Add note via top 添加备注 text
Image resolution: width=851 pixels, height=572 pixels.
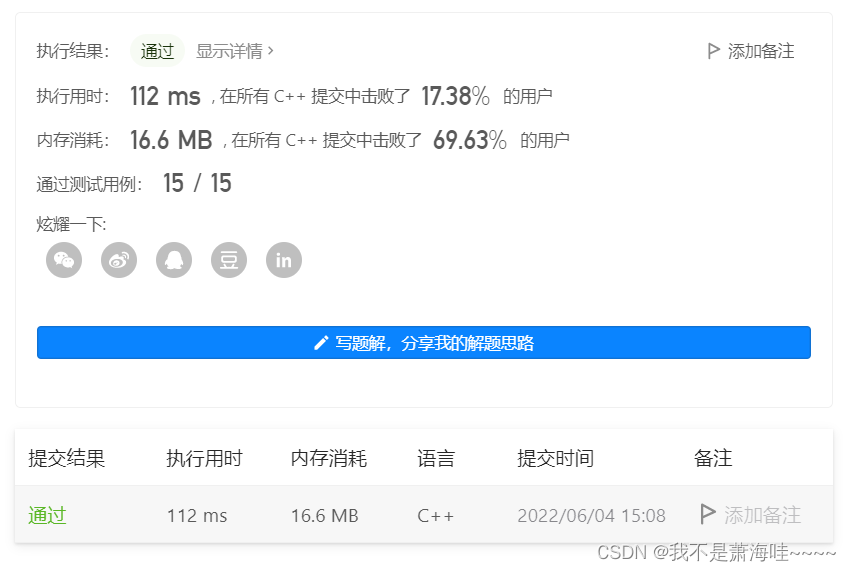(x=761, y=51)
